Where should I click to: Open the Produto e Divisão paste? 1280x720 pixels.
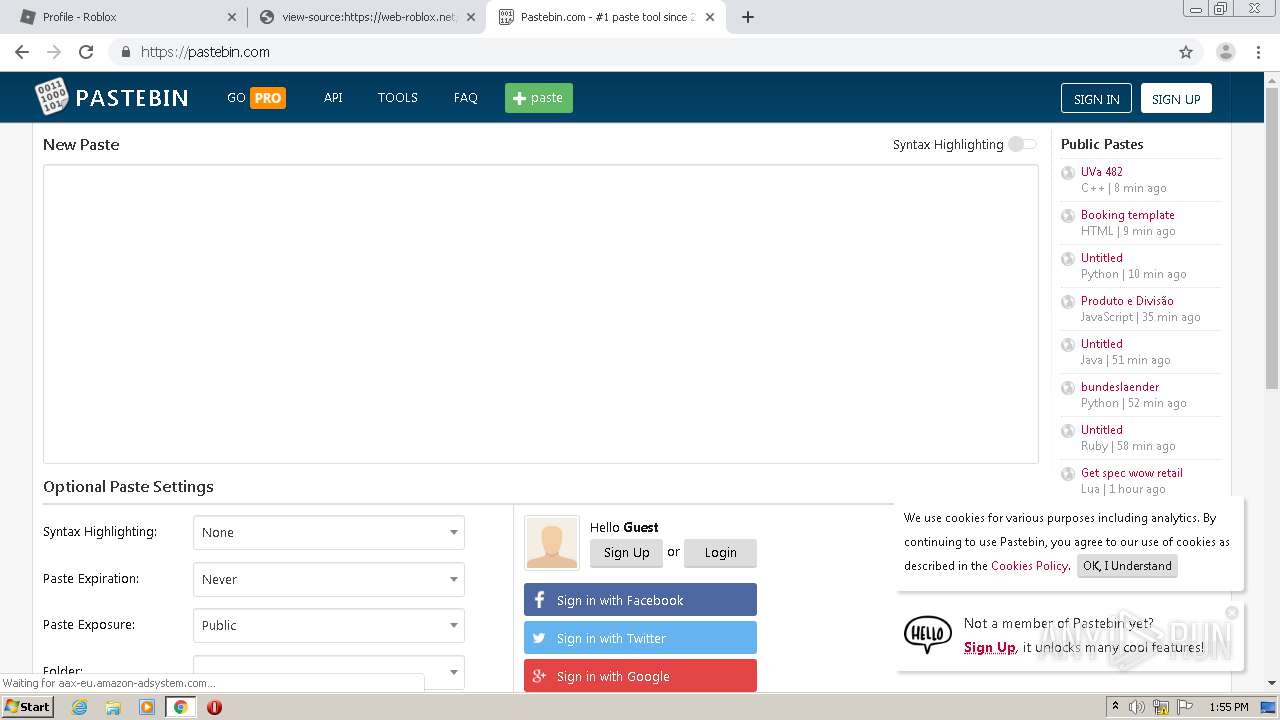[x=1127, y=301]
